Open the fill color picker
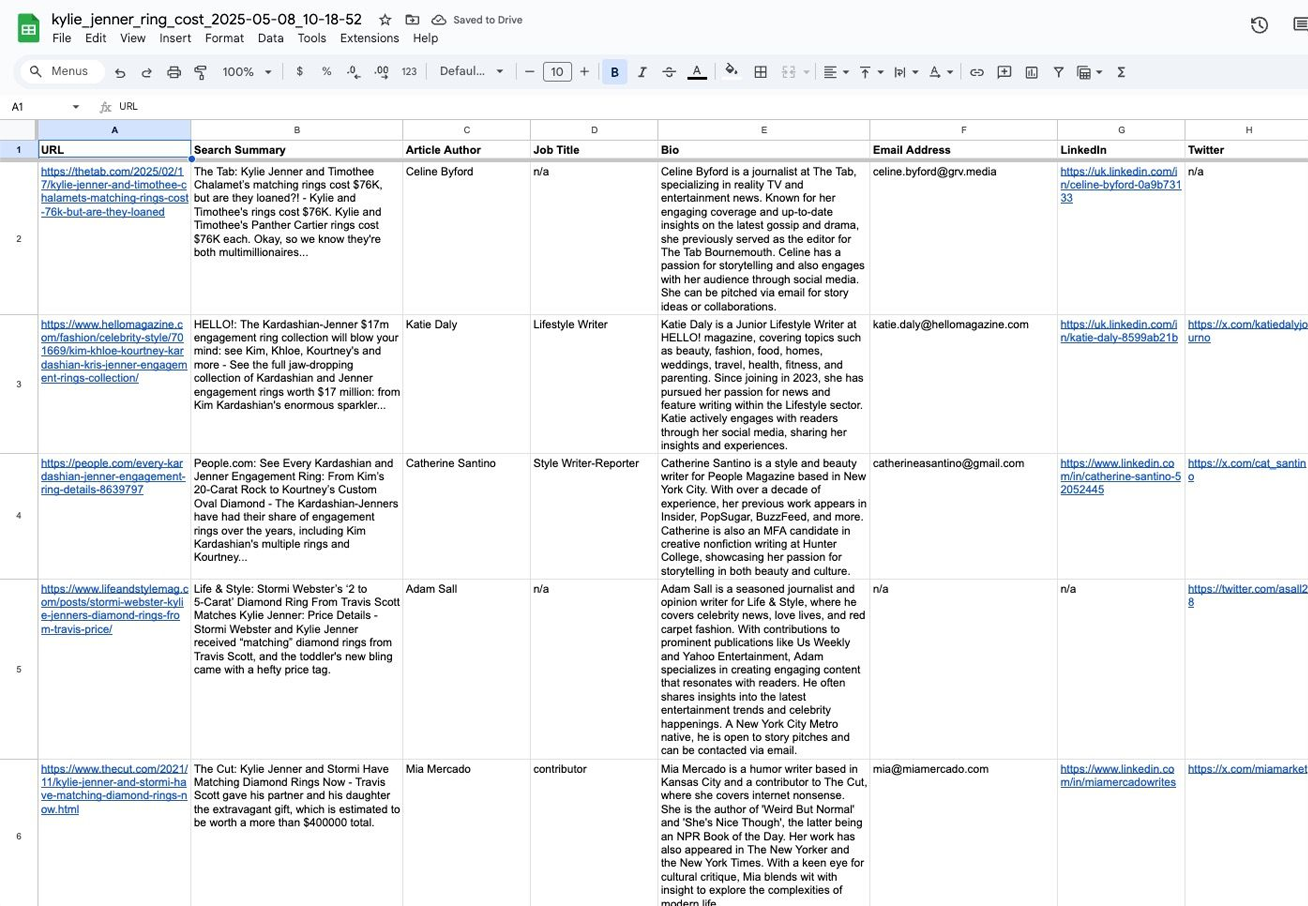This screenshot has height=906, width=1308. 732,72
